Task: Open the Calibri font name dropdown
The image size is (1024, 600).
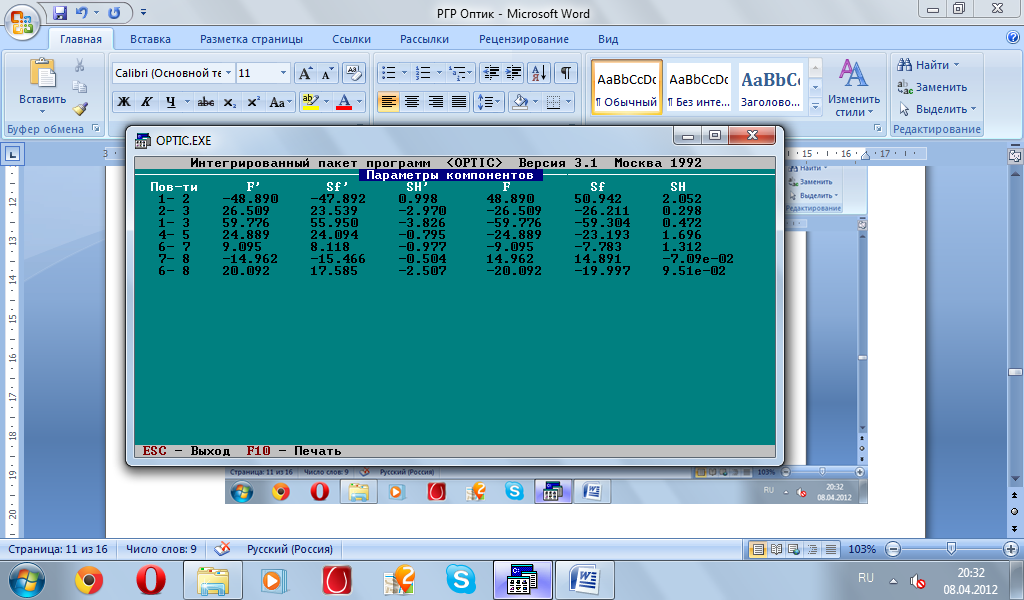Action: (229, 72)
